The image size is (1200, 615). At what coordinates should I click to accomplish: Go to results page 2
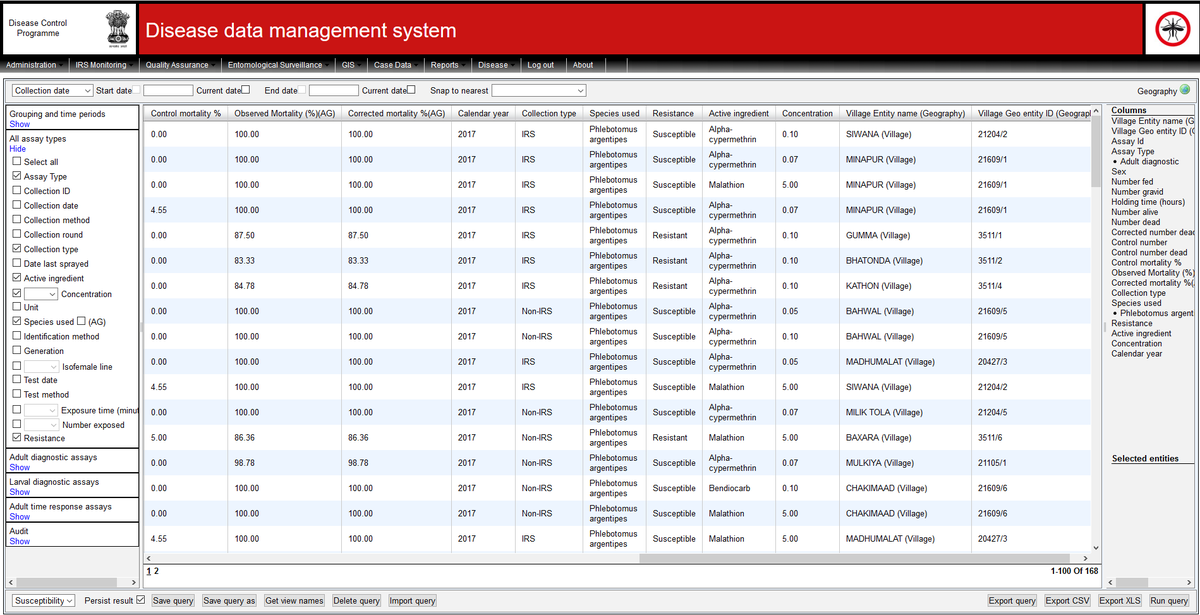(x=156, y=571)
